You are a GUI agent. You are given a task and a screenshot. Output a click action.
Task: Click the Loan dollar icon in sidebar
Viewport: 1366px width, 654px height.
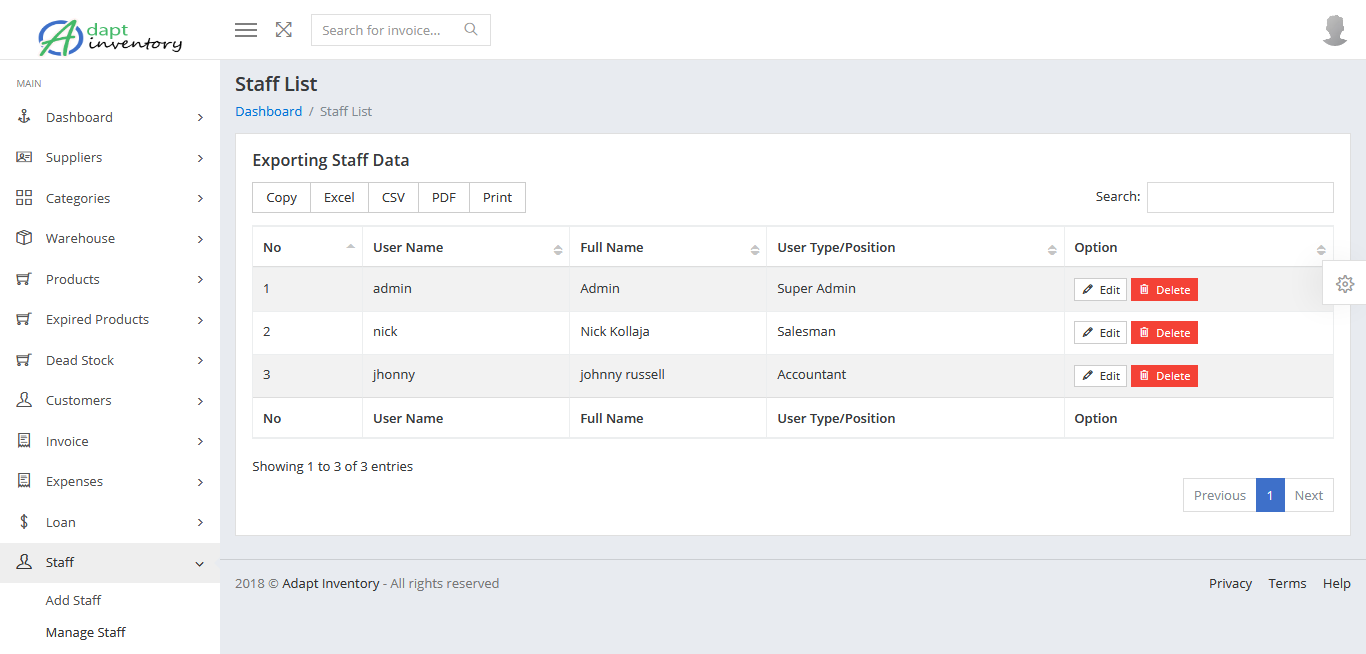point(25,522)
